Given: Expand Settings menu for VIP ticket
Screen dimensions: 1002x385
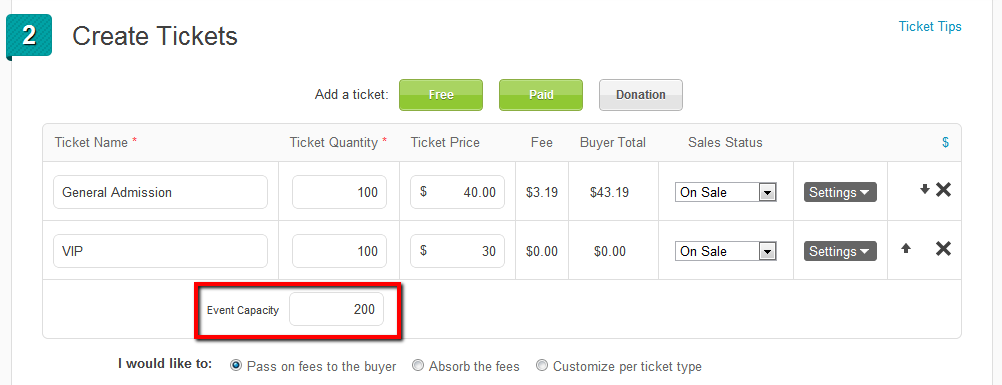Looking at the screenshot, I should pyautogui.click(x=840, y=251).
